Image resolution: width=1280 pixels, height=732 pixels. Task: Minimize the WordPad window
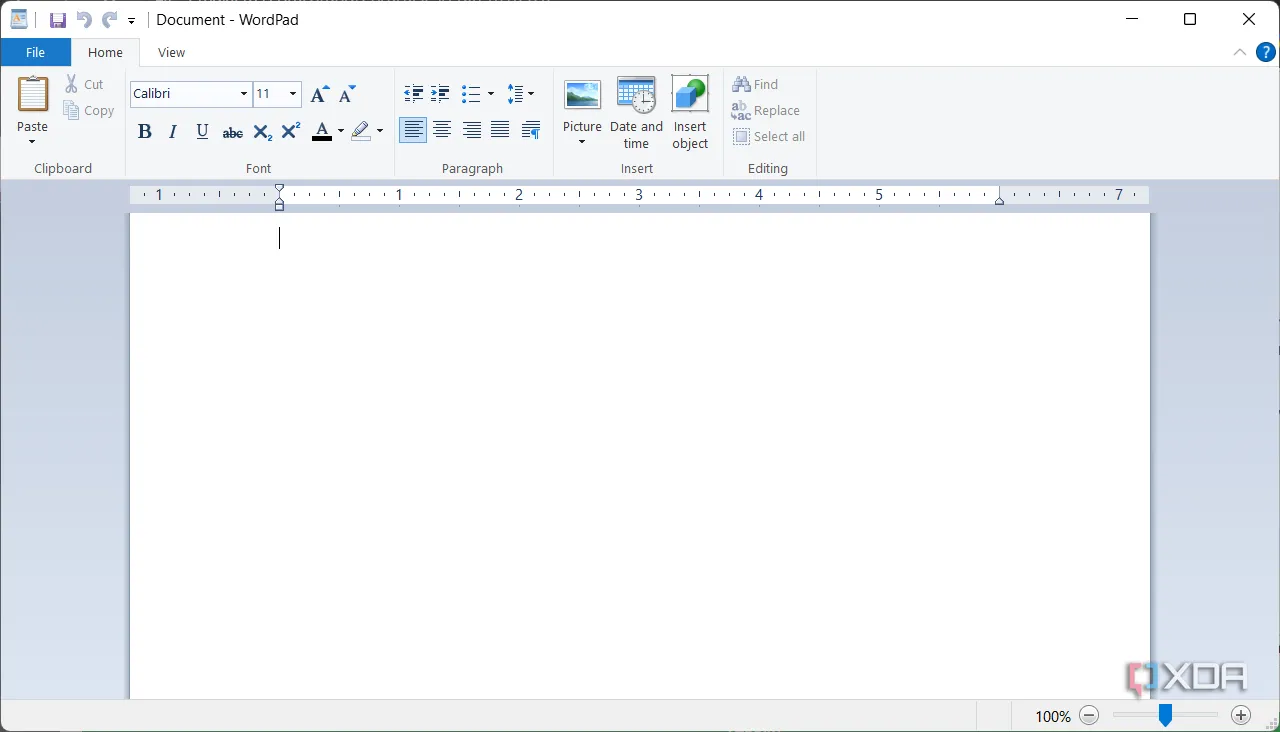(1132, 20)
